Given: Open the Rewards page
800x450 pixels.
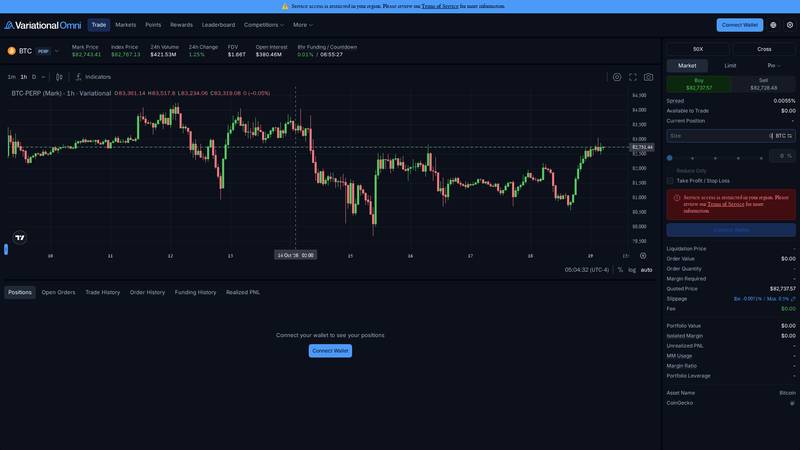Looking at the screenshot, I should coord(182,25).
